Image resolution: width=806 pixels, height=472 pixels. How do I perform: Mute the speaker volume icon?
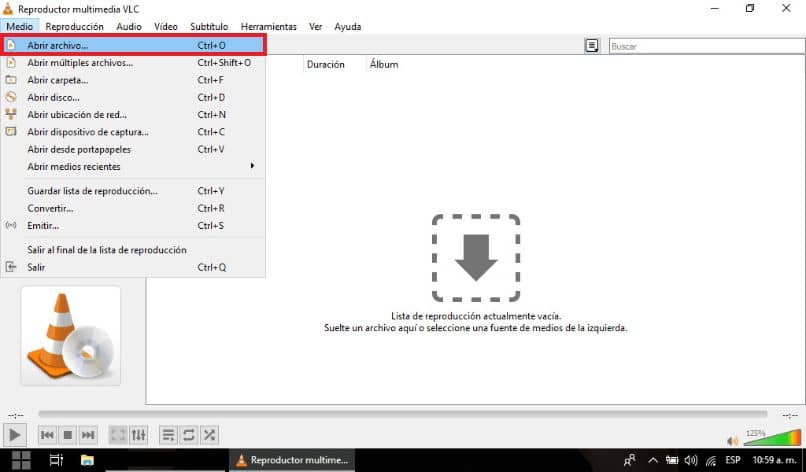[732, 441]
